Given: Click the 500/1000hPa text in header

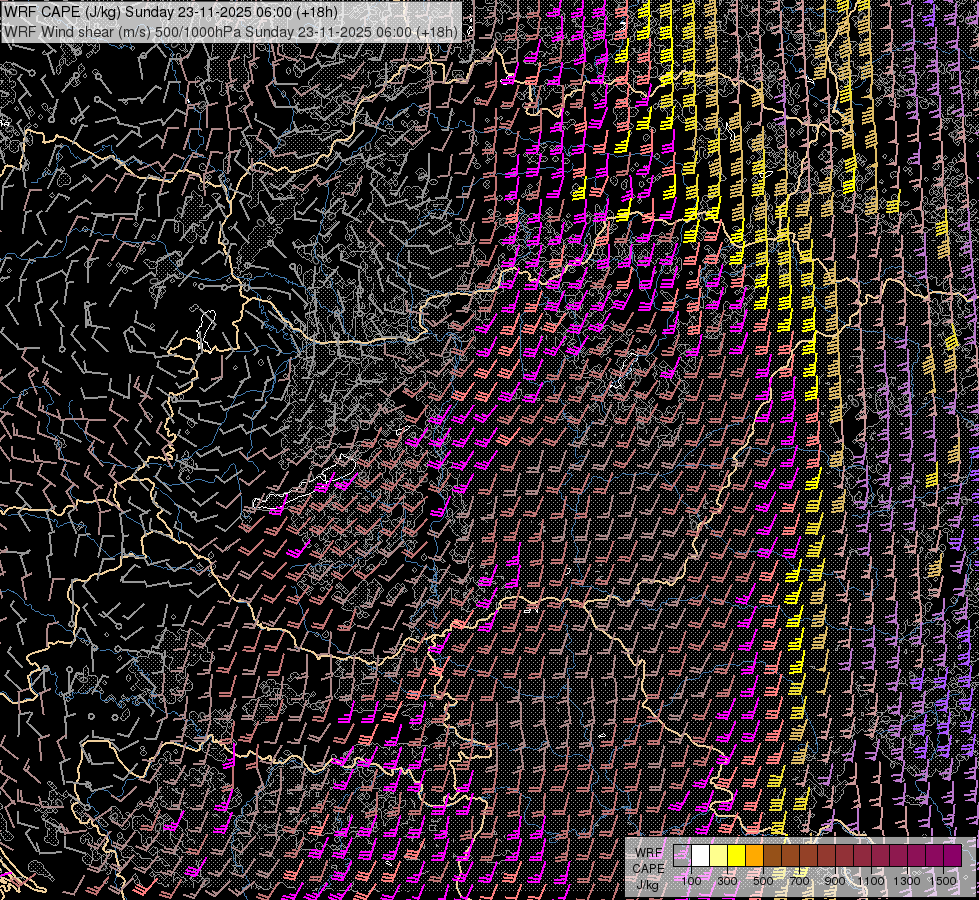Looking at the screenshot, I should coord(198,31).
